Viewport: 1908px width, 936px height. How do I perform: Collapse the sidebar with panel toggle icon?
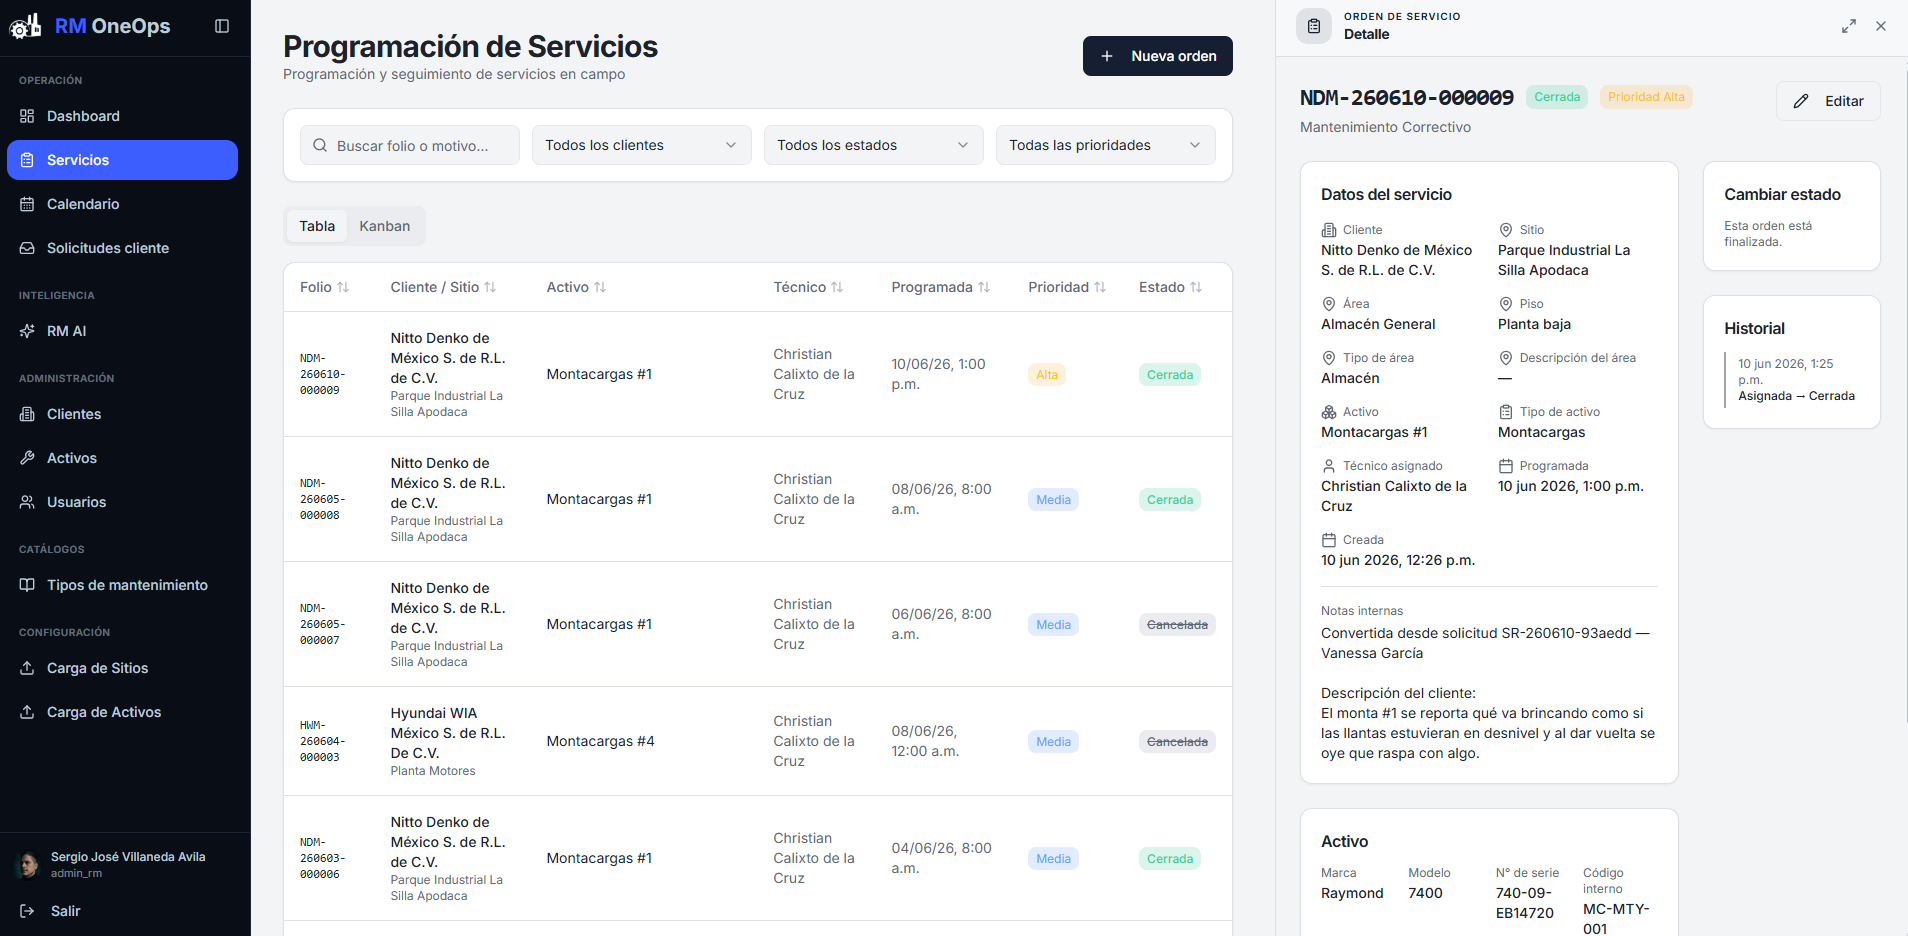click(x=222, y=26)
